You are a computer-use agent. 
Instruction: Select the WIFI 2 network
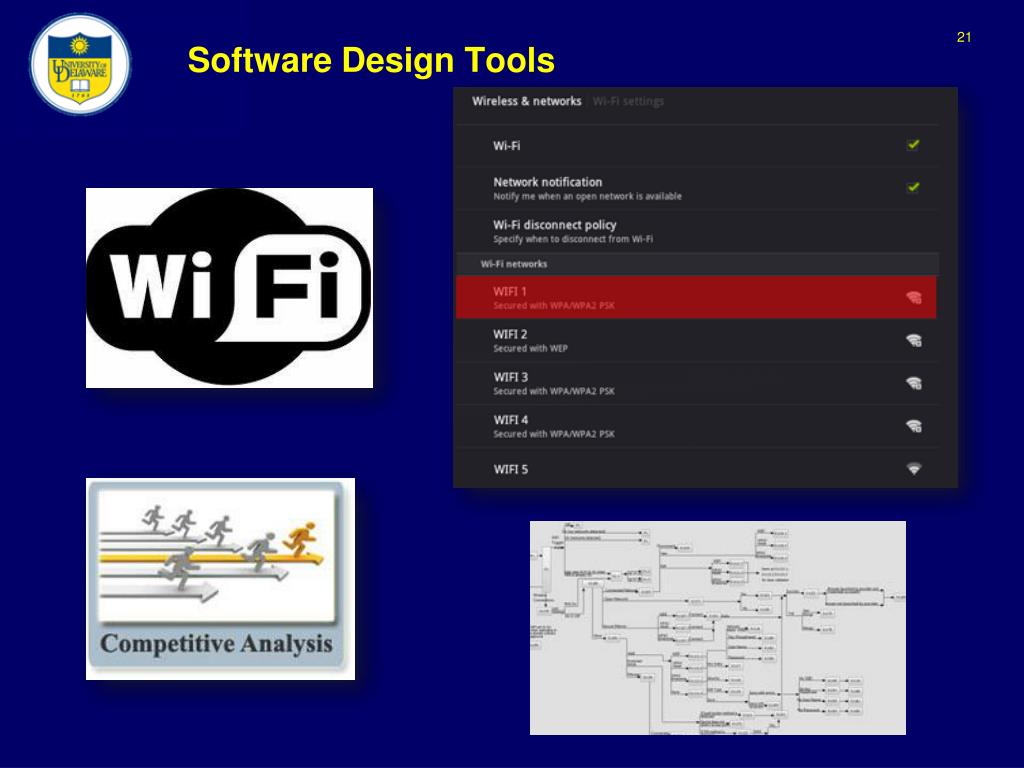pyautogui.click(x=697, y=340)
